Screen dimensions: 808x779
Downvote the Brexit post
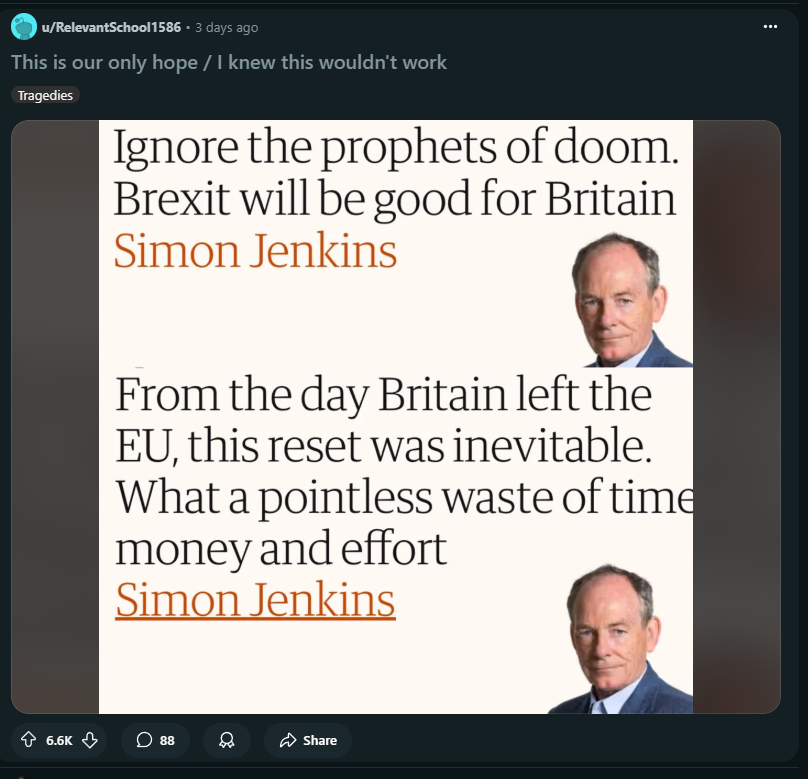point(90,740)
